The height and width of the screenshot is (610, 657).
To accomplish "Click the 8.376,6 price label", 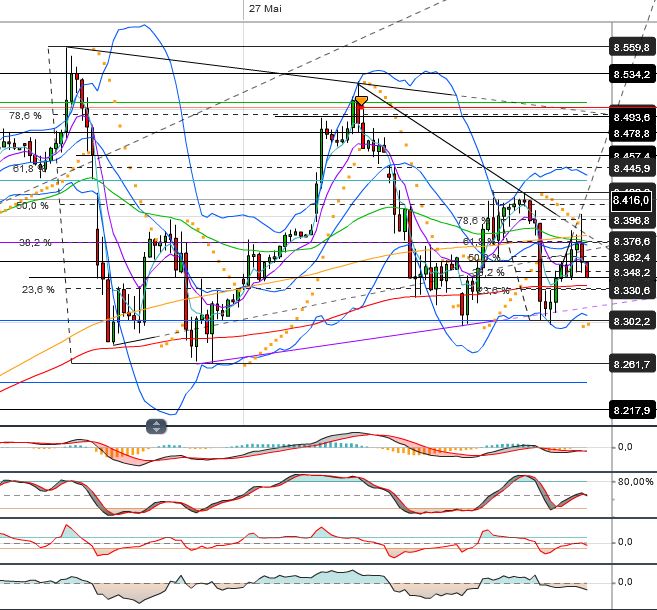I will click(x=632, y=241).
